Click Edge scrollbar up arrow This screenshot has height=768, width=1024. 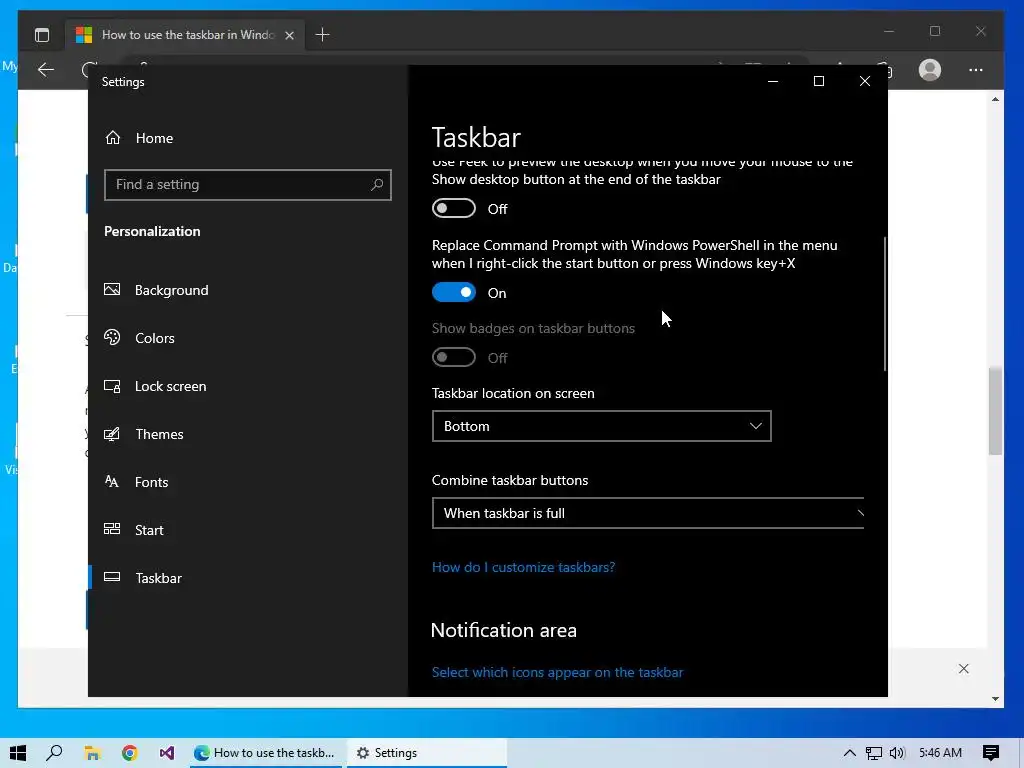(995, 99)
